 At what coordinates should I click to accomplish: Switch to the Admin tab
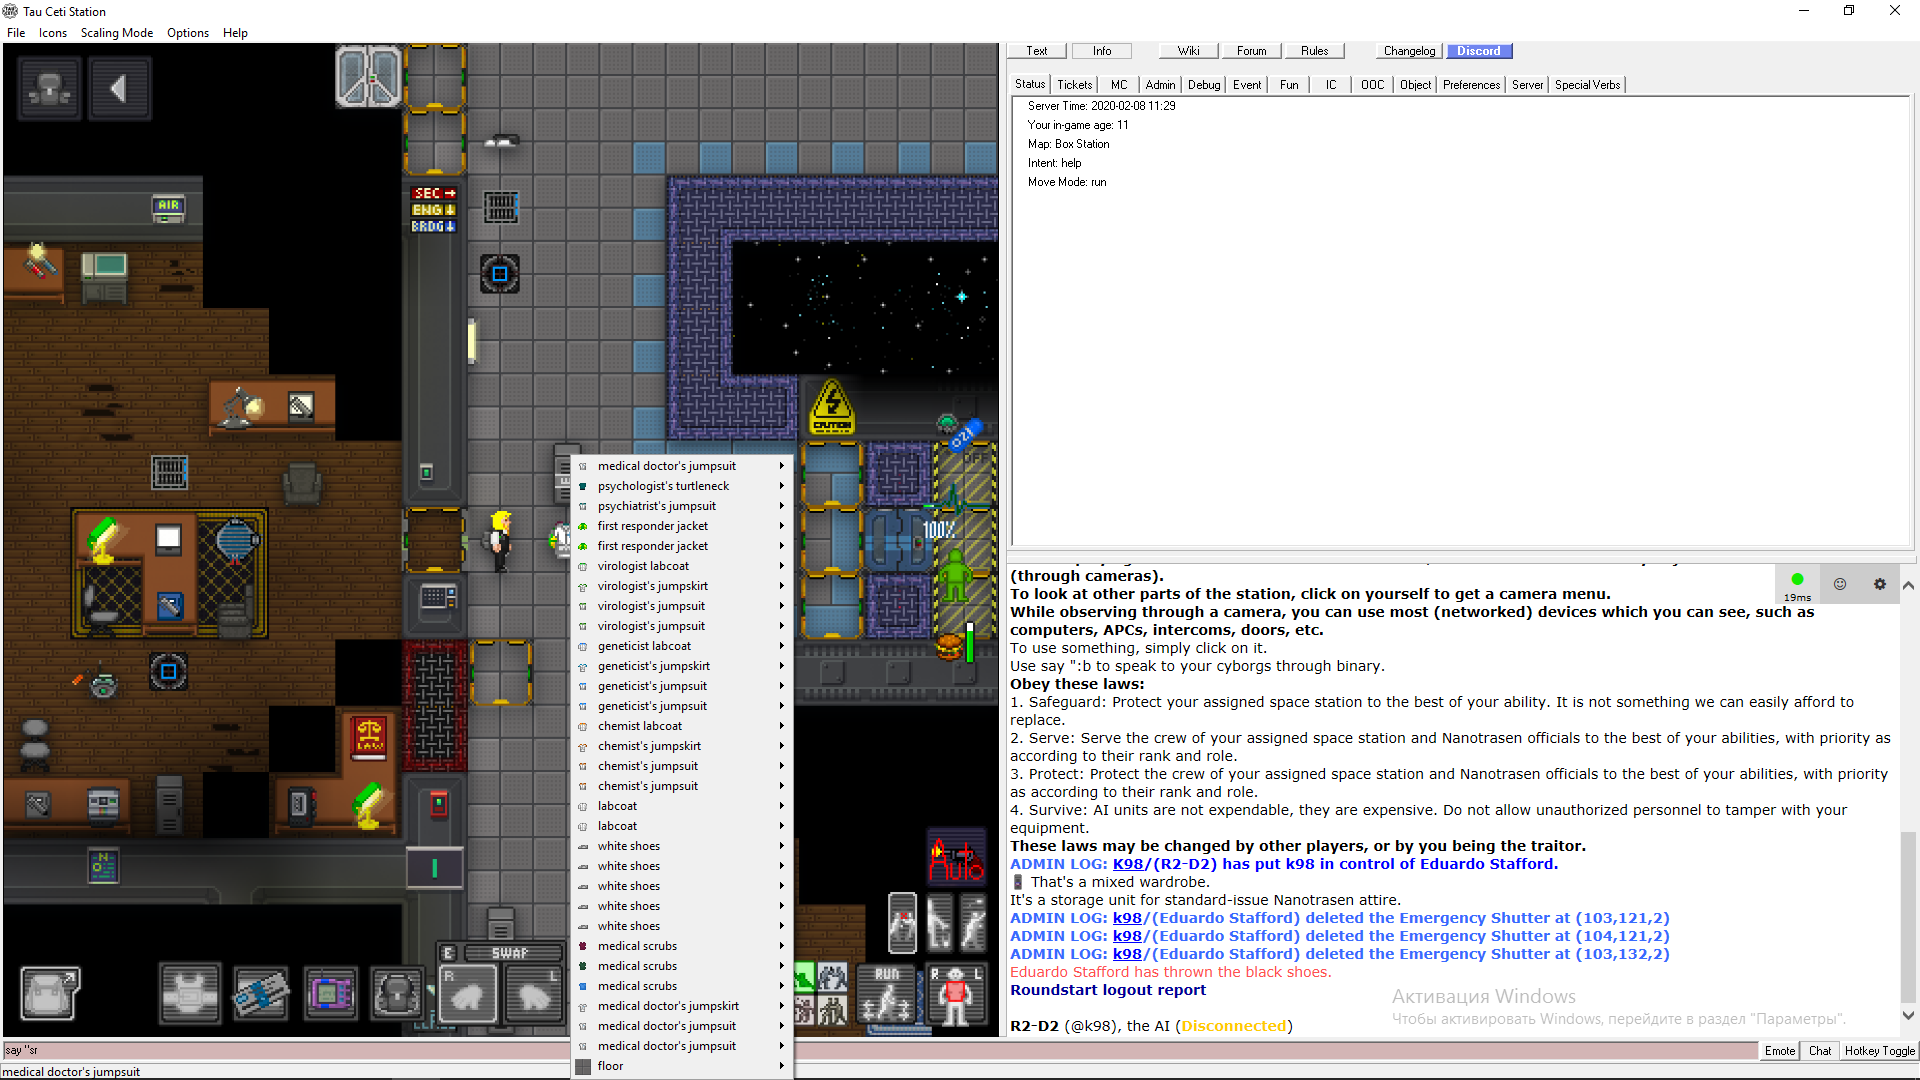[1160, 85]
